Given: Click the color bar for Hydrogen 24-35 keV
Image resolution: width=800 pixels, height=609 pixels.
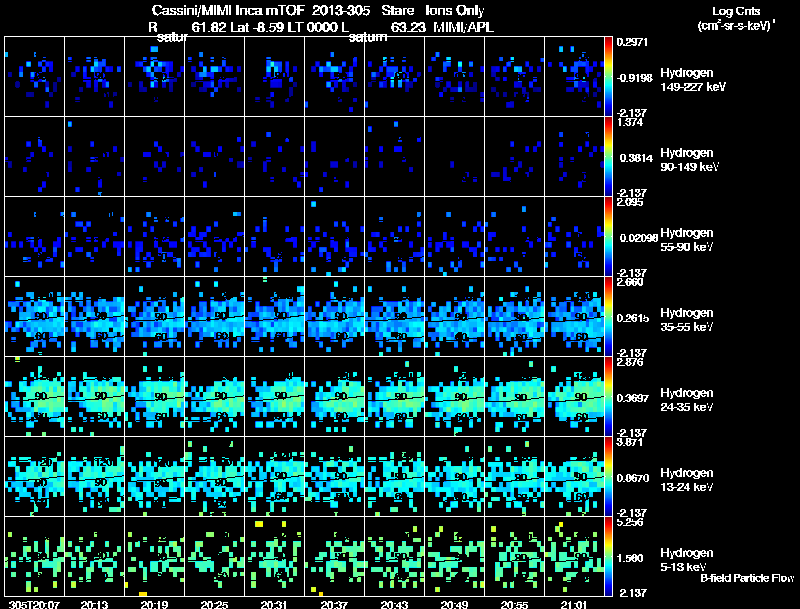Looking at the screenshot, I should point(610,396).
